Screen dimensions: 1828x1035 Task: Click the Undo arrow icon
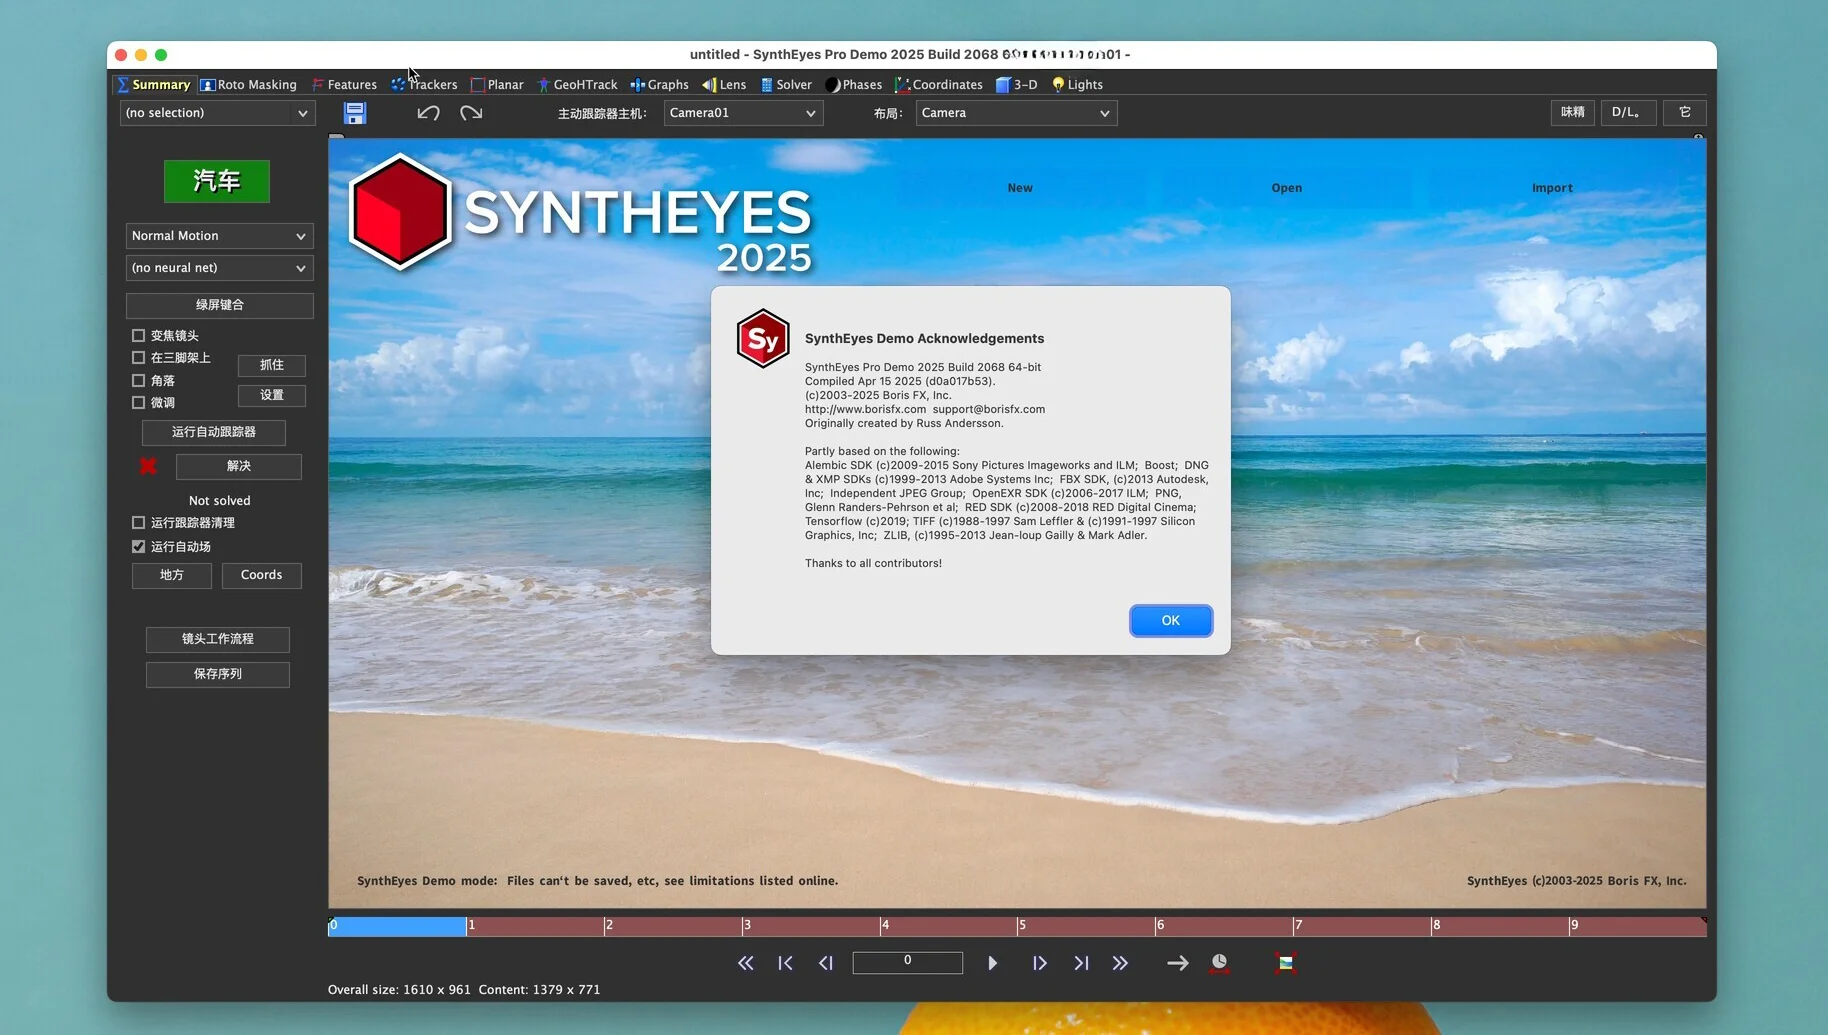pyautogui.click(x=428, y=113)
